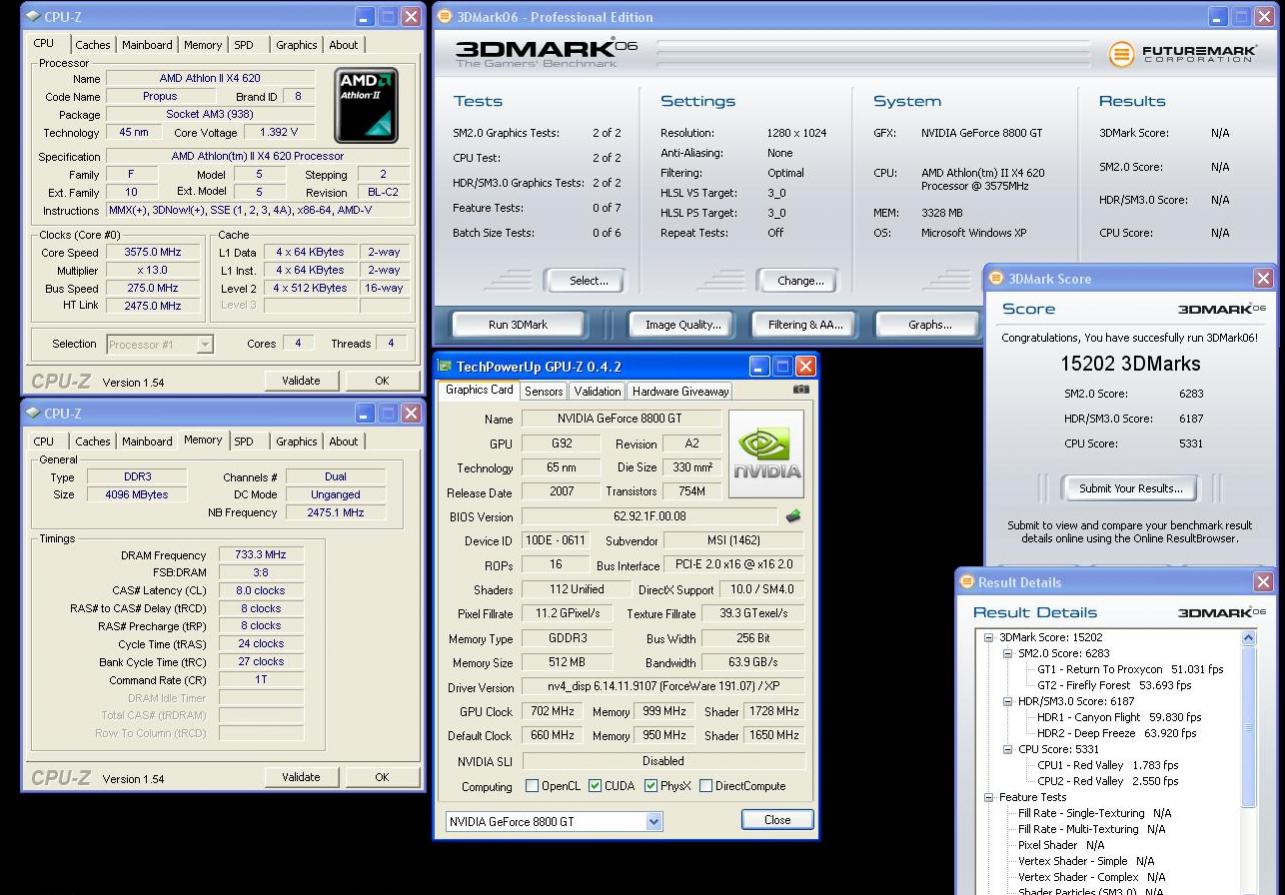Click the Core Speed 3575.0 MHz field
Screen dimensions: 1285x895
(x=153, y=252)
